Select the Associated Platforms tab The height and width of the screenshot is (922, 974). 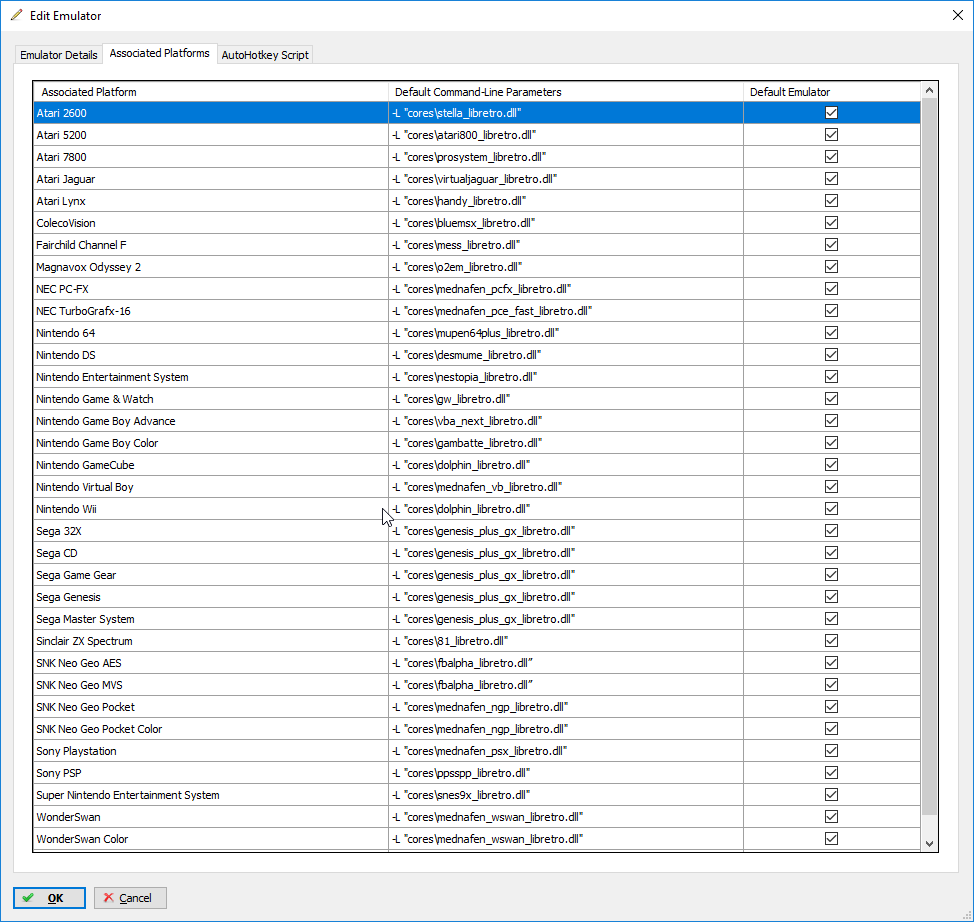pyautogui.click(x=160, y=53)
